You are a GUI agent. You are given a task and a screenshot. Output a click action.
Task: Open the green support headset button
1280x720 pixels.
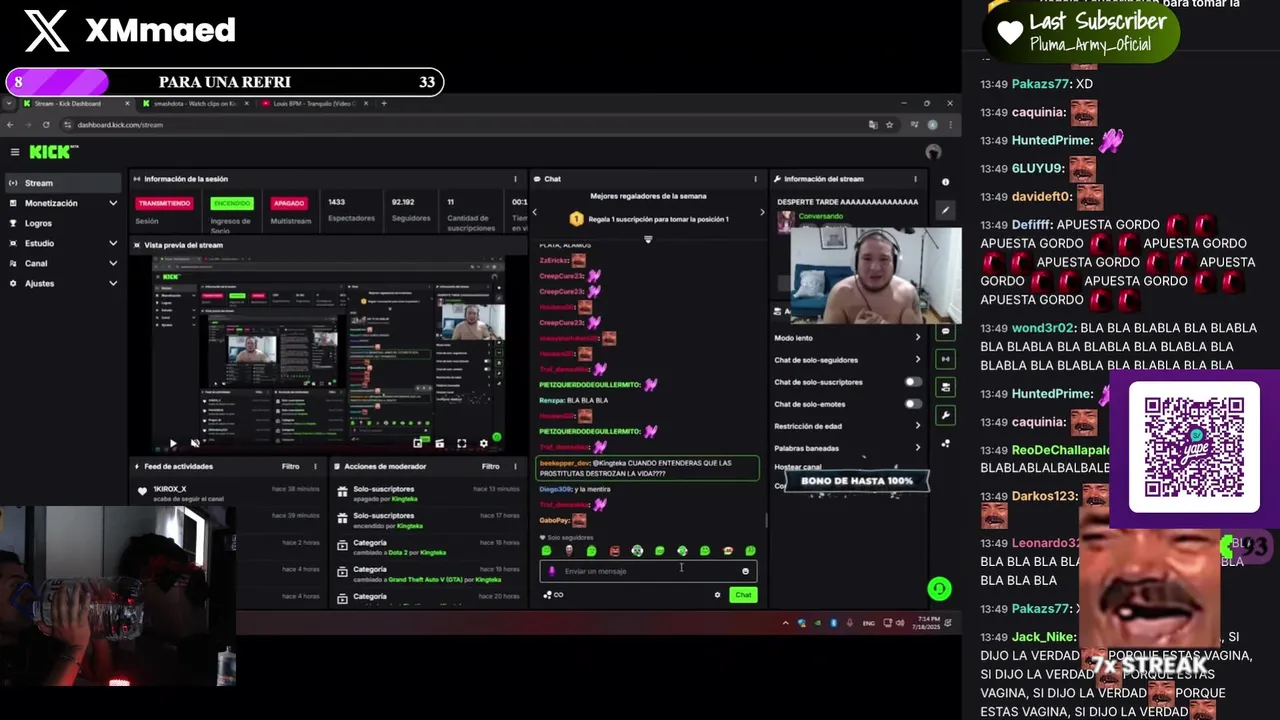[x=938, y=589]
